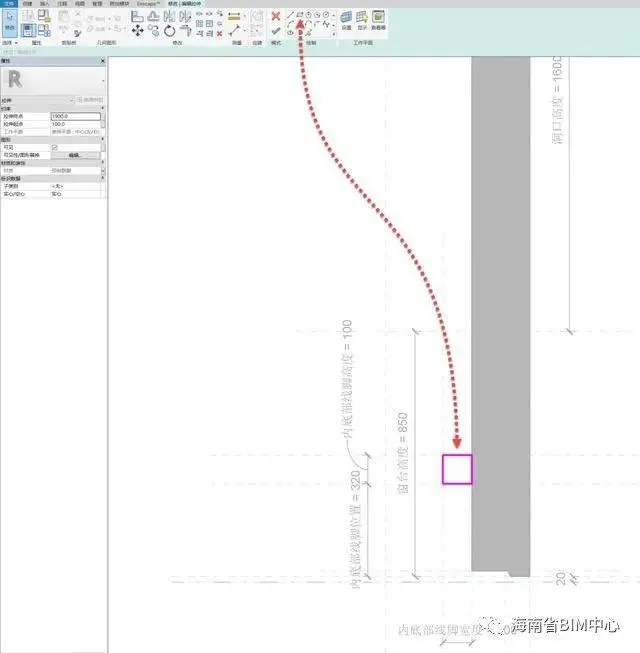Activate the Copy tool
Screen dimensions: 640x653
pos(154,31)
